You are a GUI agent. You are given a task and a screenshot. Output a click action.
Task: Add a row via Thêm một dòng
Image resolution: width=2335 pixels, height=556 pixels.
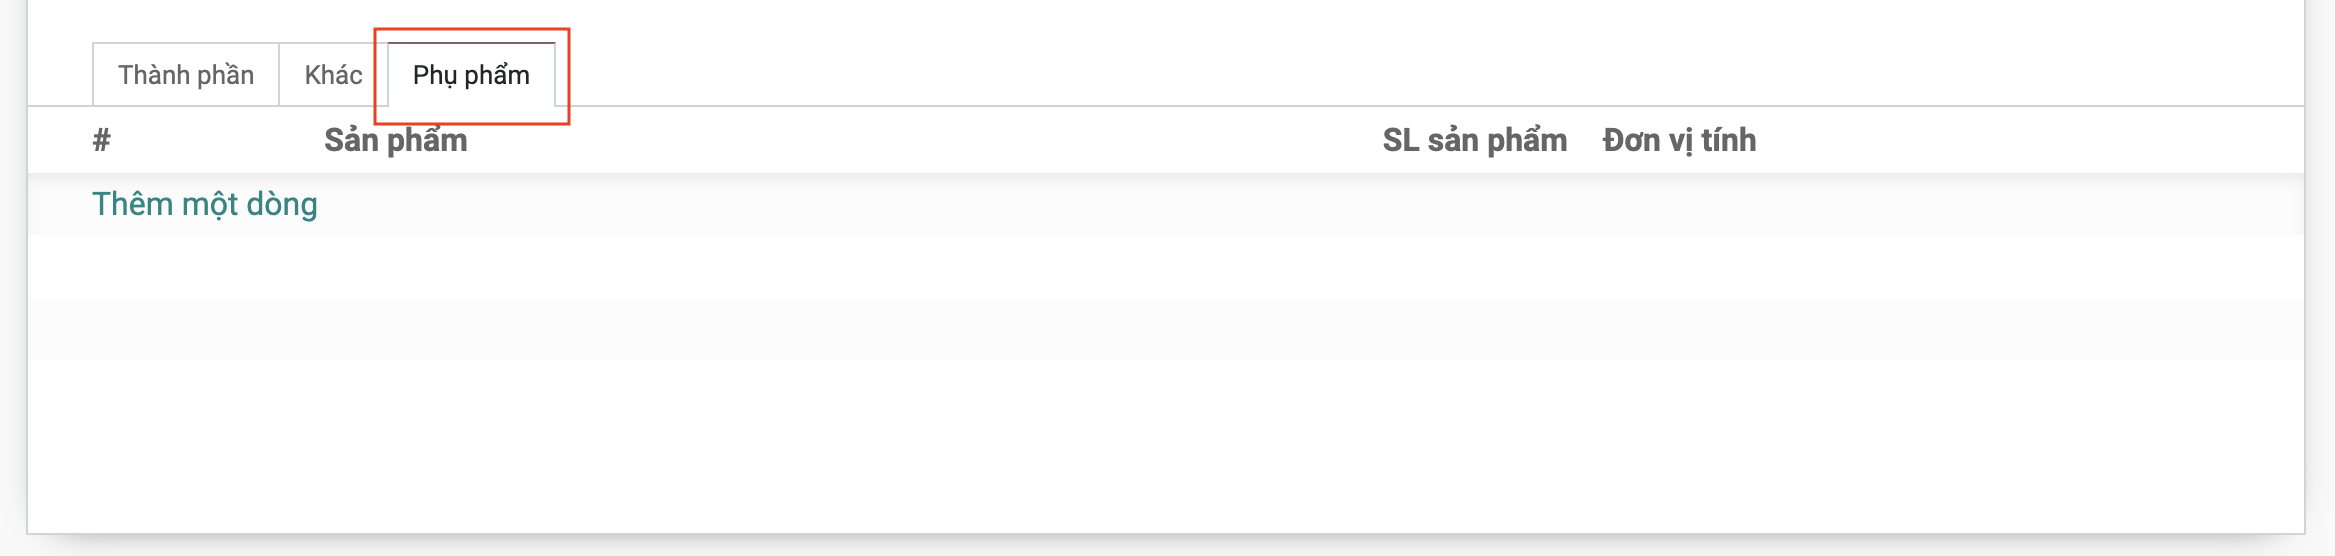205,204
